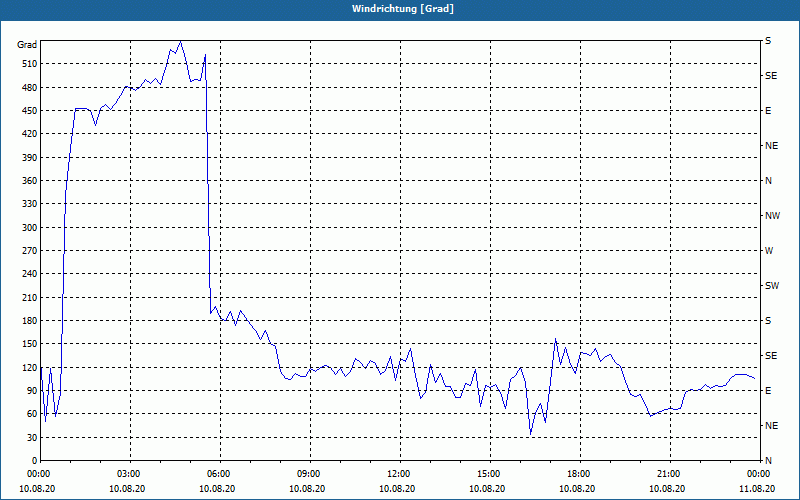Click the 10.08.20 date under 18:00

pyautogui.click(x=578, y=489)
